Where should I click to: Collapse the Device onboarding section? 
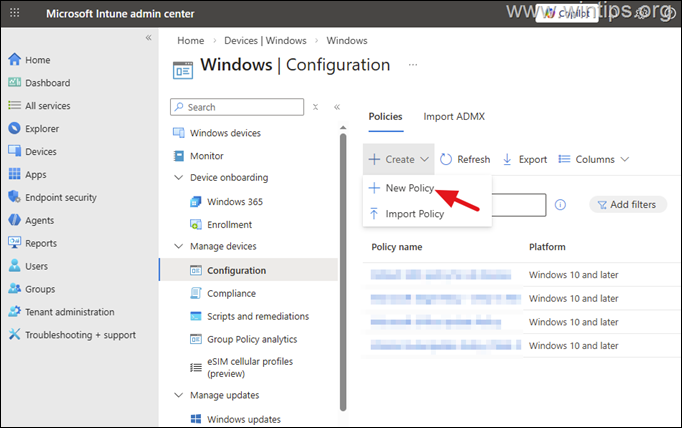tap(178, 177)
